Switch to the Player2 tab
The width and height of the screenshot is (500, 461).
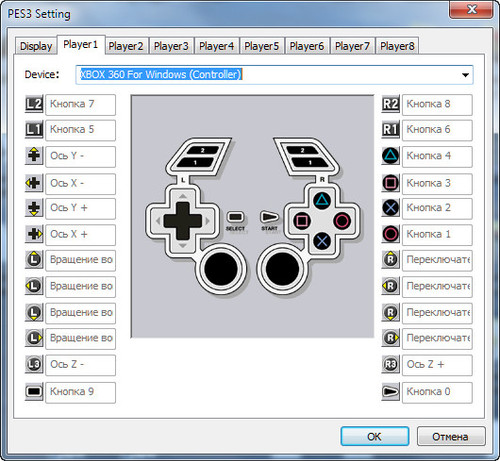[x=126, y=46]
